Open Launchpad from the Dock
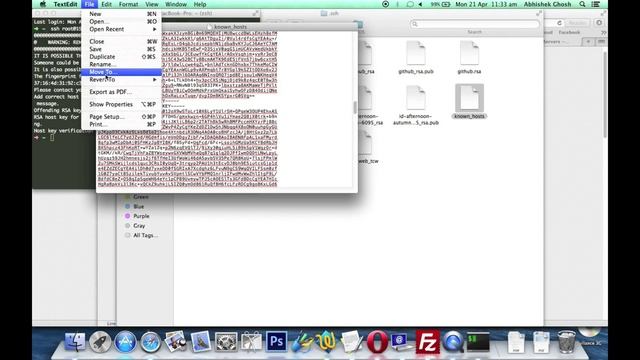 click(x=100, y=342)
